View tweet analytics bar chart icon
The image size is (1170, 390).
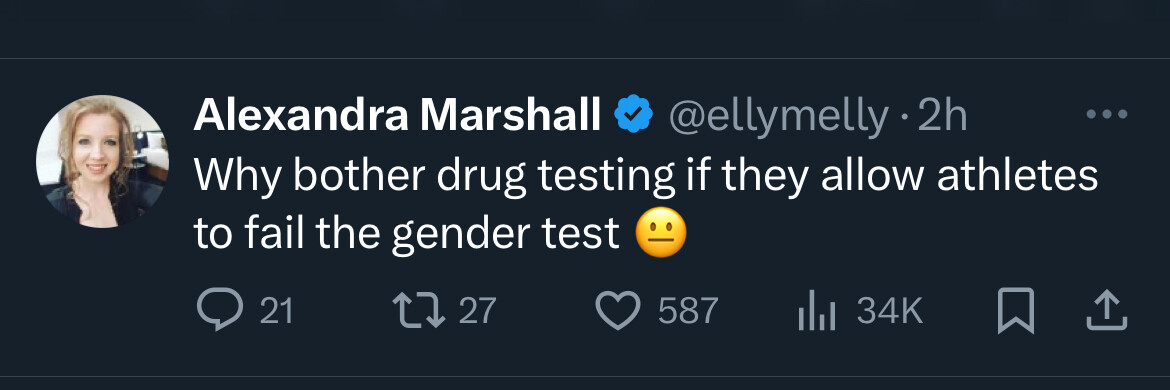[817, 310]
